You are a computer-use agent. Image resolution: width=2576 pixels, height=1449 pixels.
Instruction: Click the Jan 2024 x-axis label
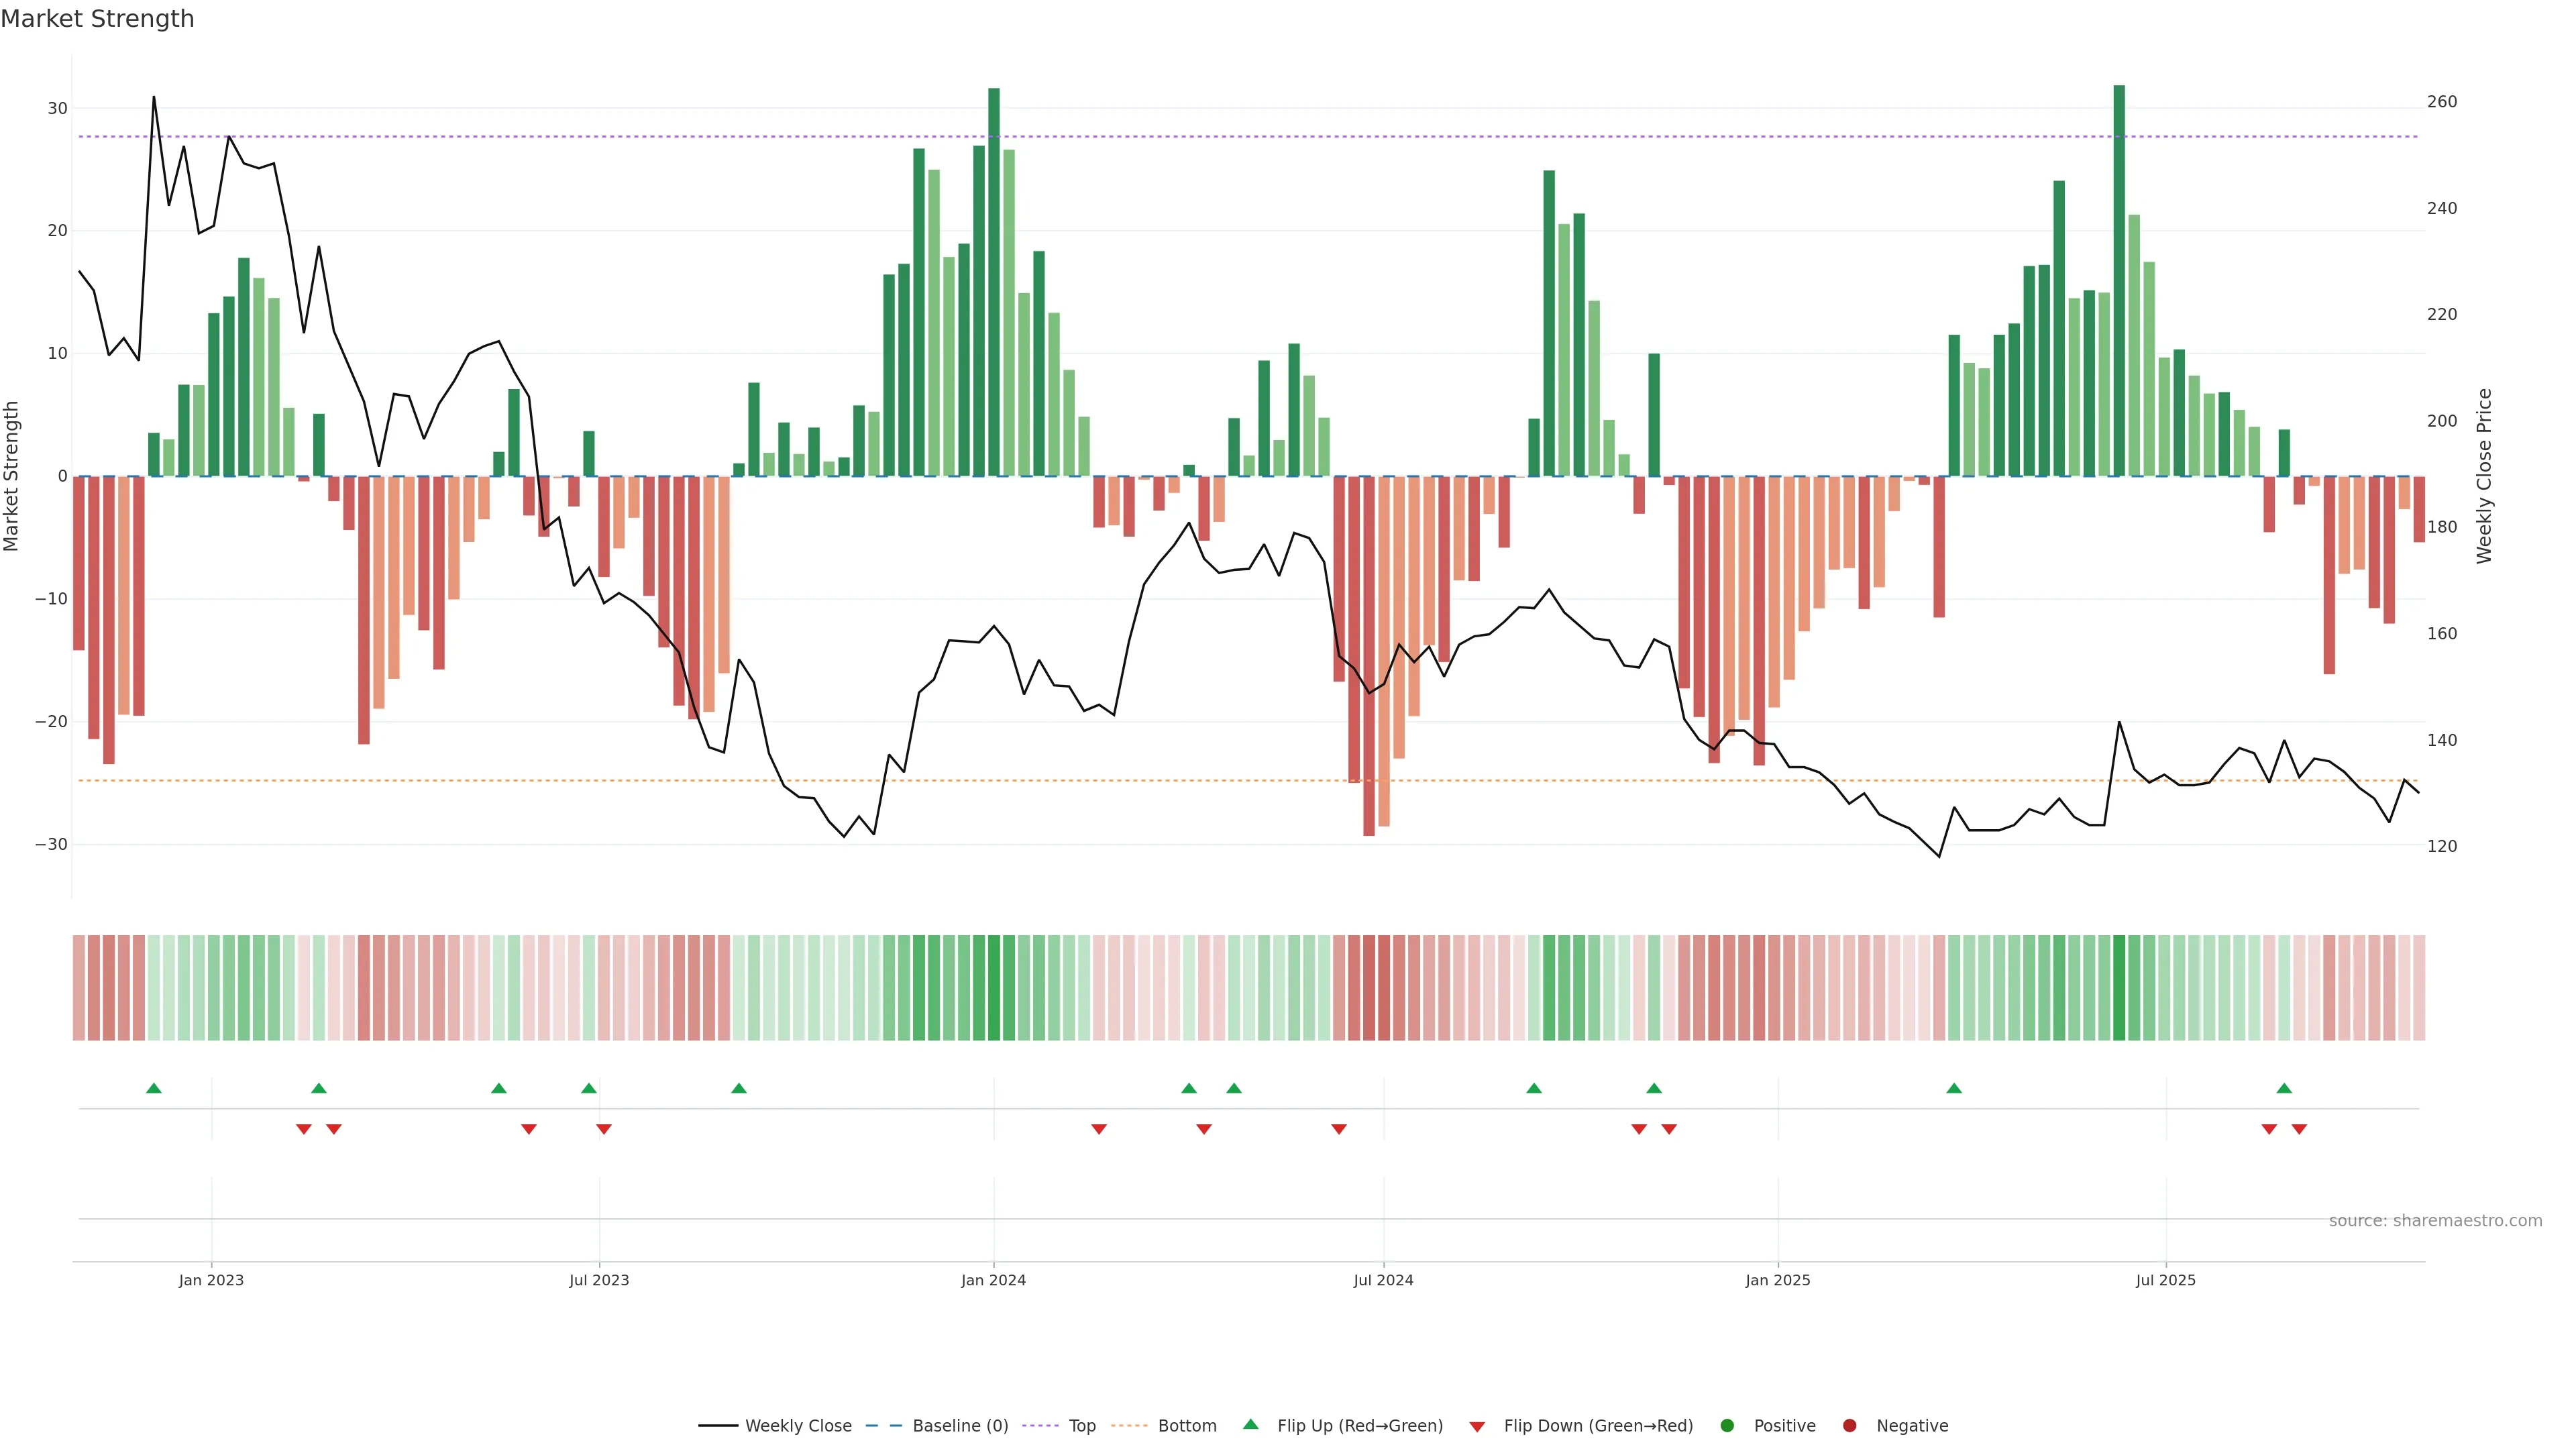993,1280
